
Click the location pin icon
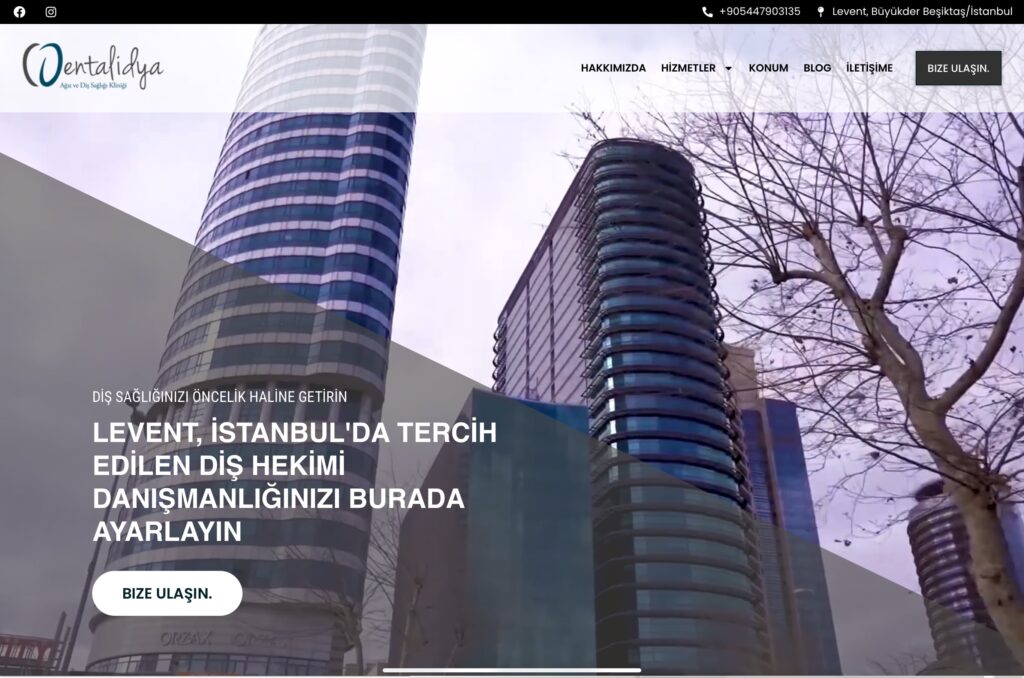821,12
